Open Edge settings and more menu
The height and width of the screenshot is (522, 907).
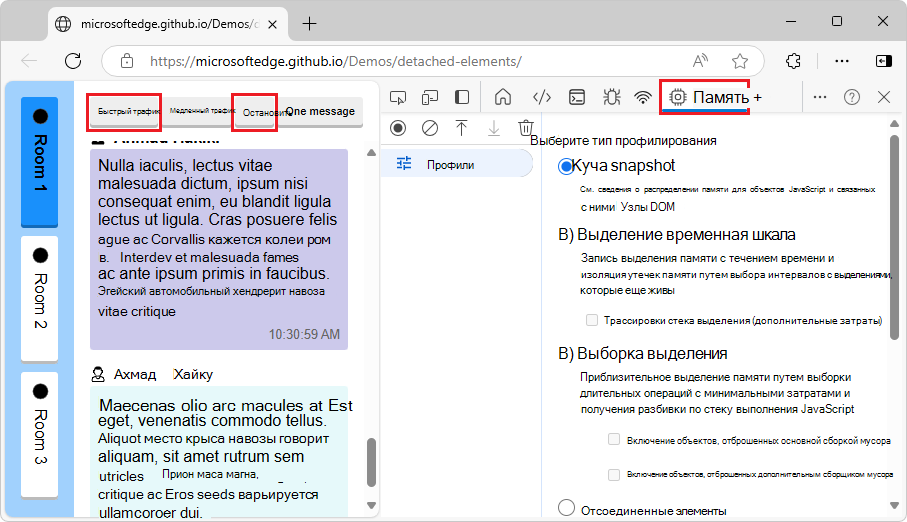842,61
